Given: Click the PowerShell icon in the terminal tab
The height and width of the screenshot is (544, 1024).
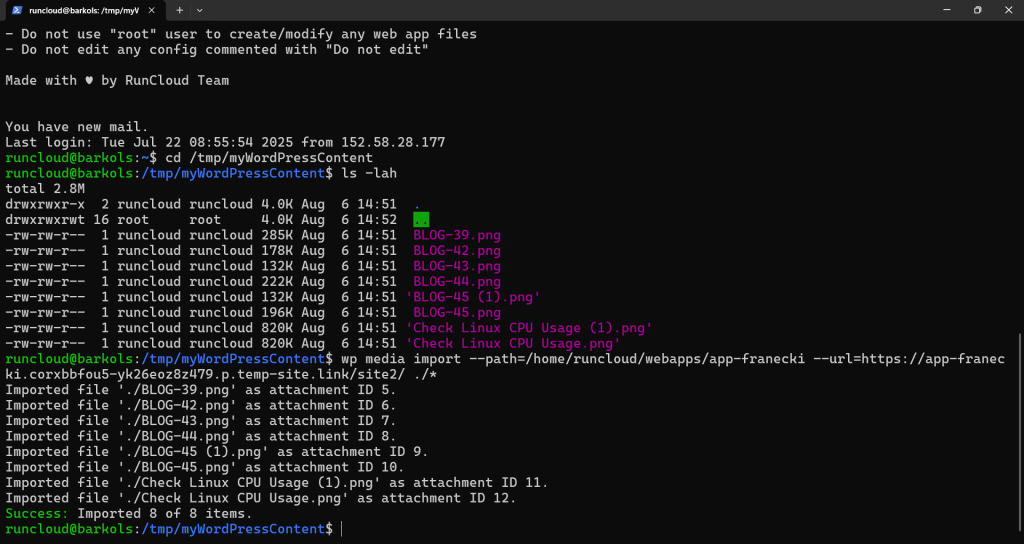Looking at the screenshot, I should click(x=16, y=10).
